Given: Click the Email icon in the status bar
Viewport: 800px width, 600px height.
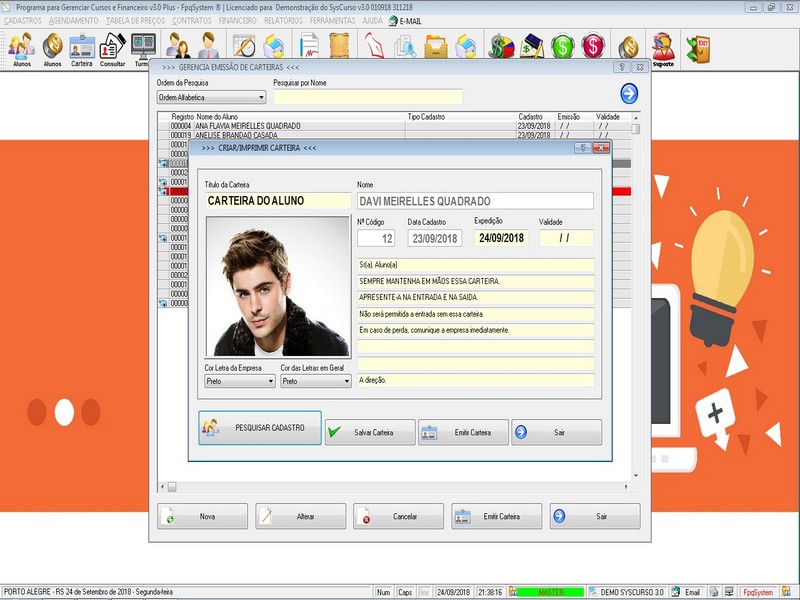Looking at the screenshot, I should click(x=687, y=592).
